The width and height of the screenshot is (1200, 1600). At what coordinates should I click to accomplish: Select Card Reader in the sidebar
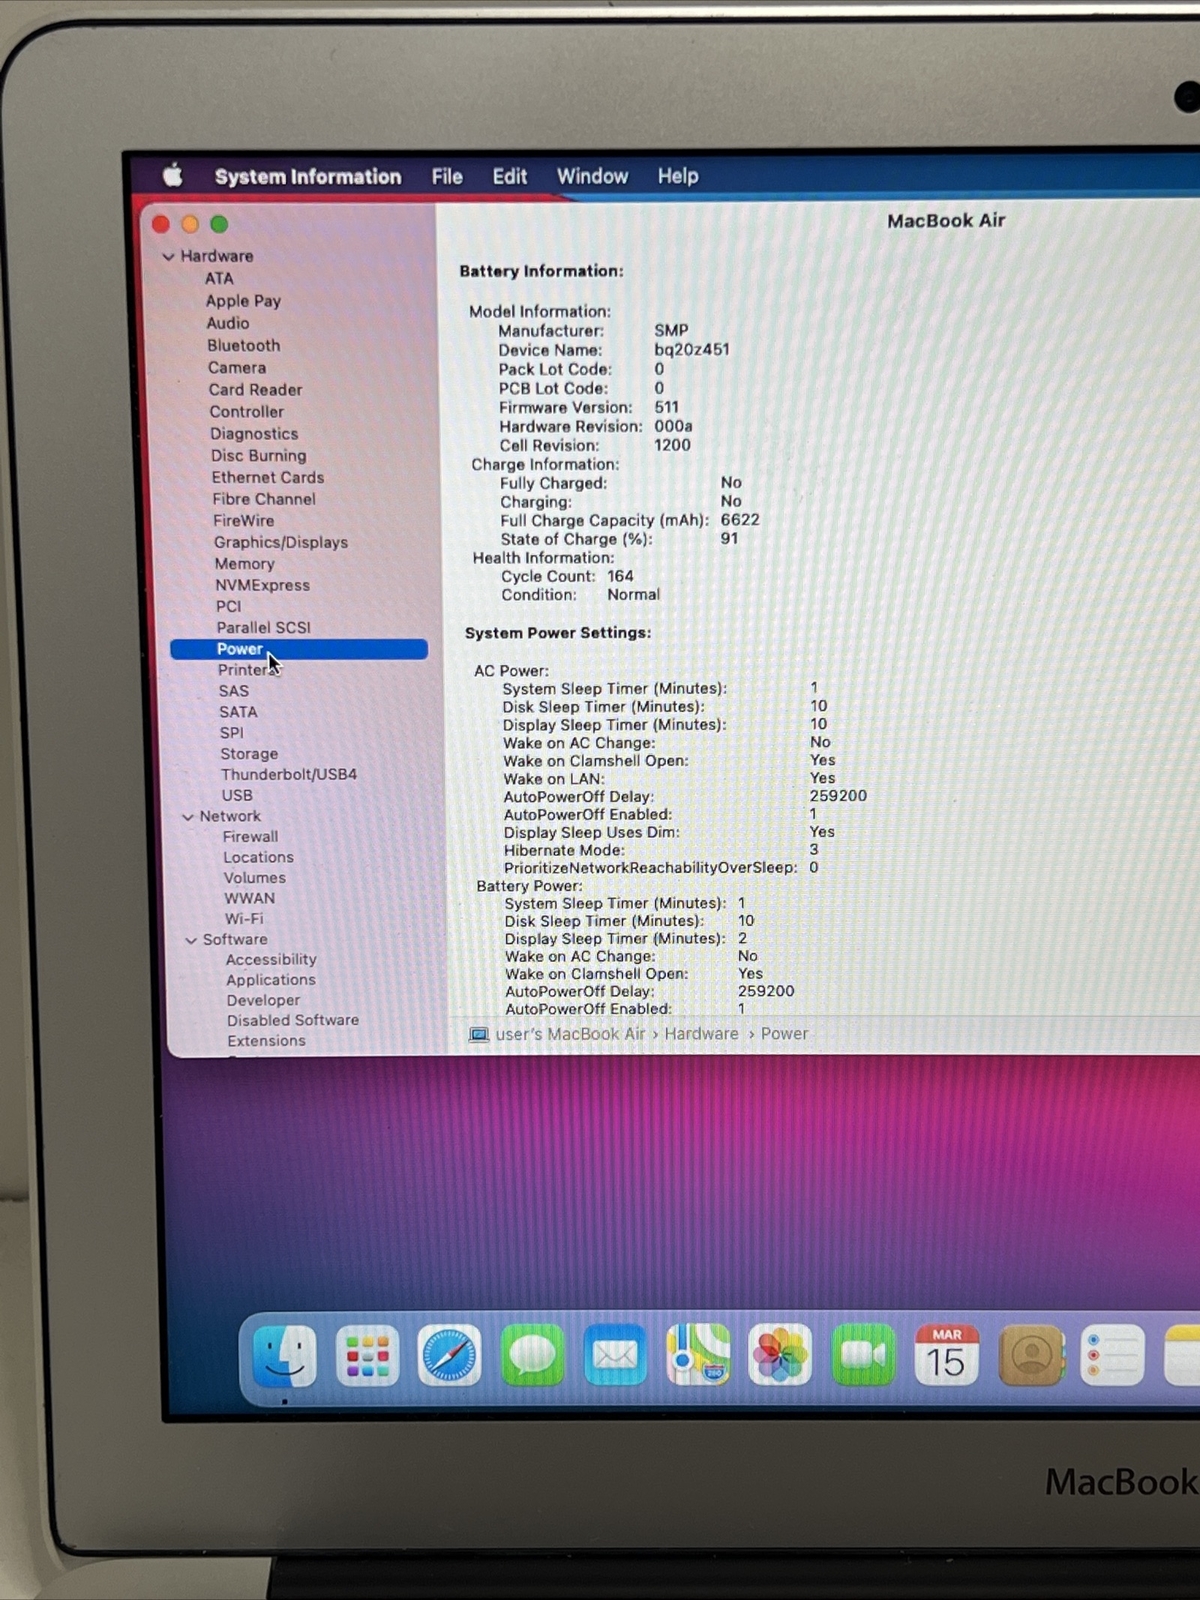click(x=255, y=390)
